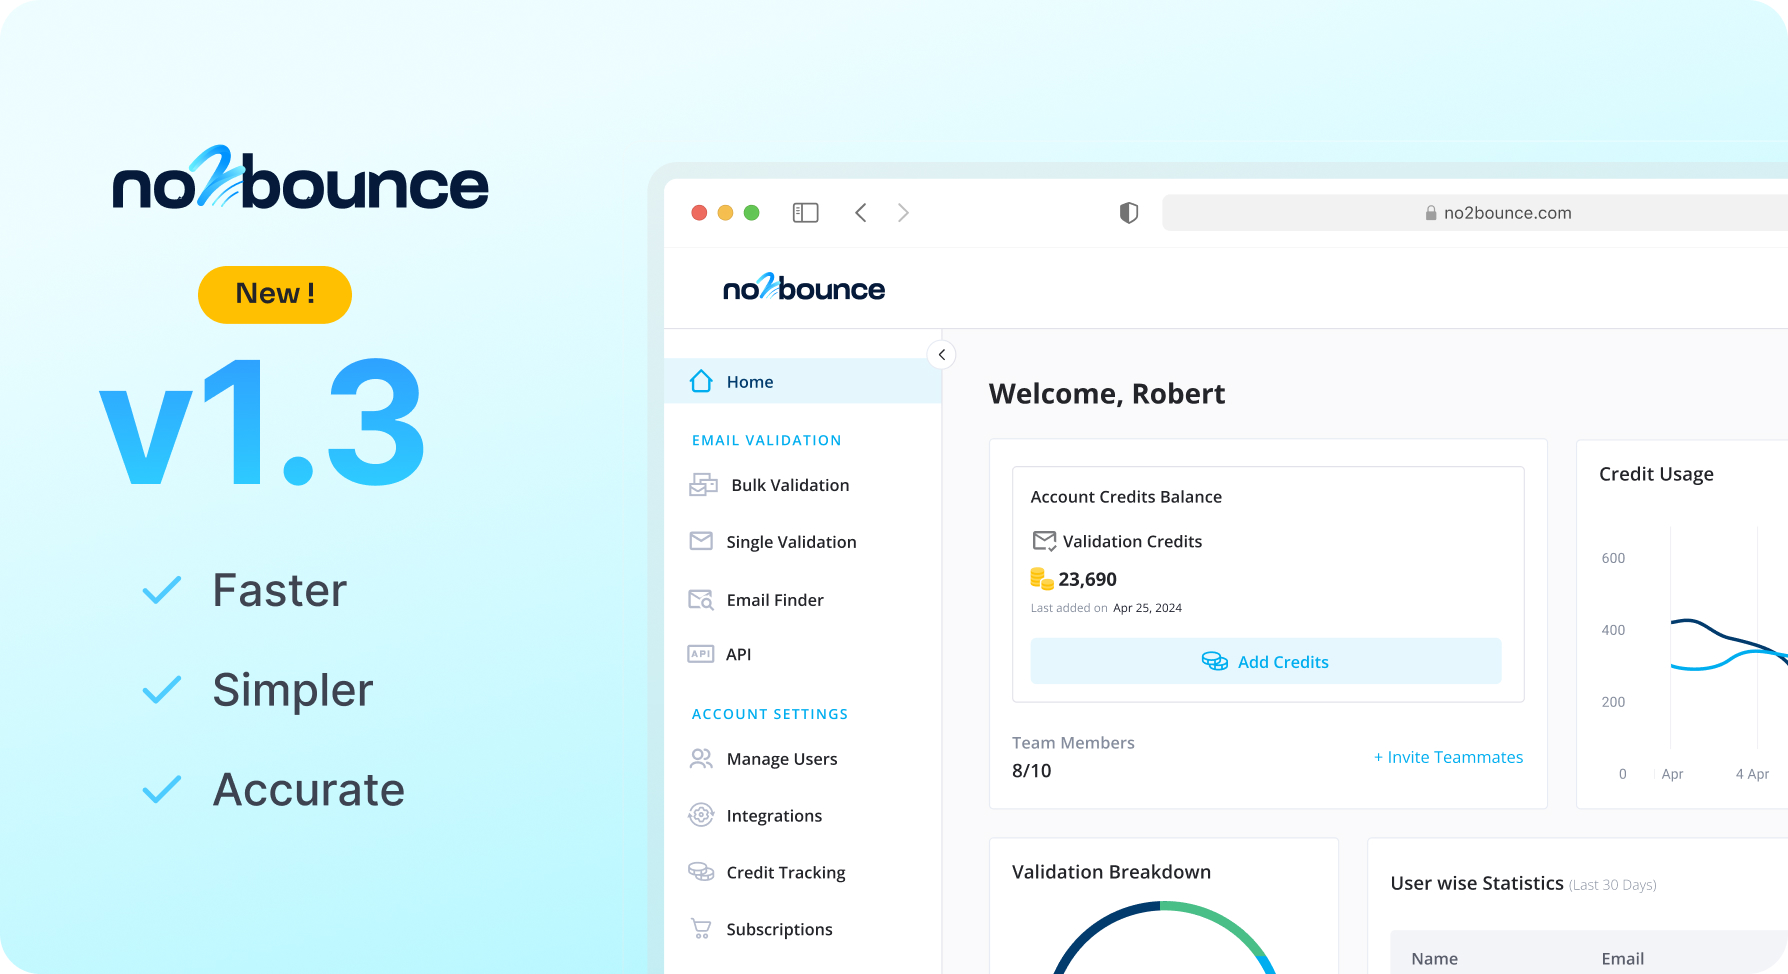Click the Validation Breakdown donut chart
Image resolution: width=1788 pixels, height=974 pixels.
click(x=1164, y=937)
